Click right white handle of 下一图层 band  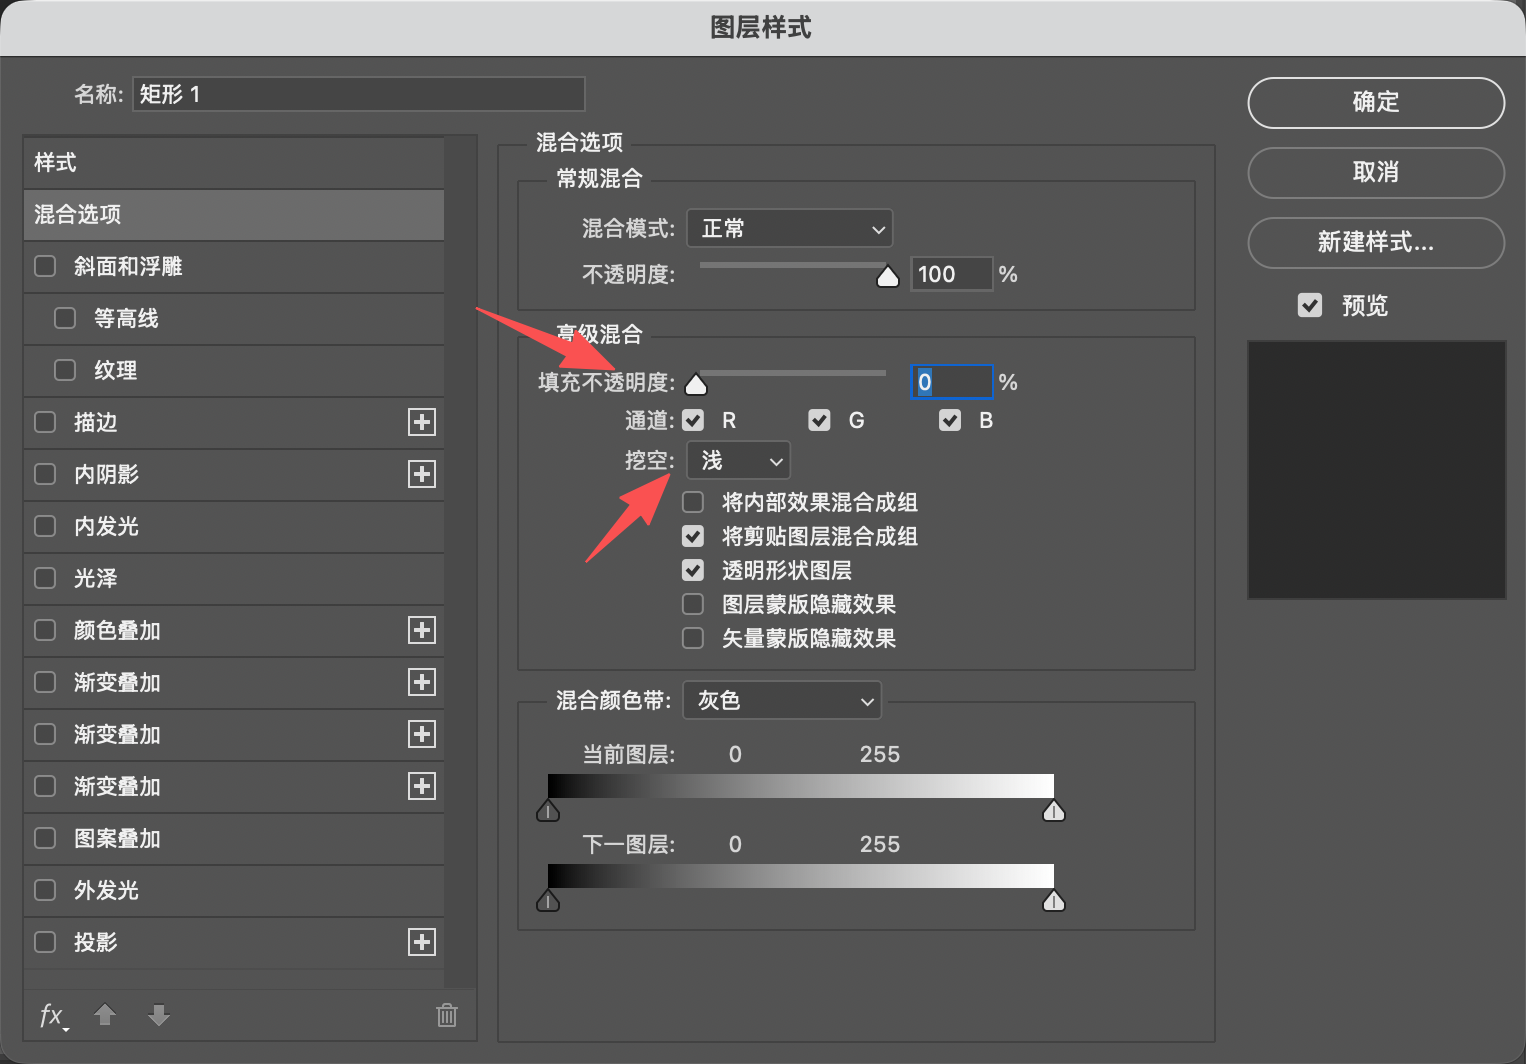point(1054,901)
